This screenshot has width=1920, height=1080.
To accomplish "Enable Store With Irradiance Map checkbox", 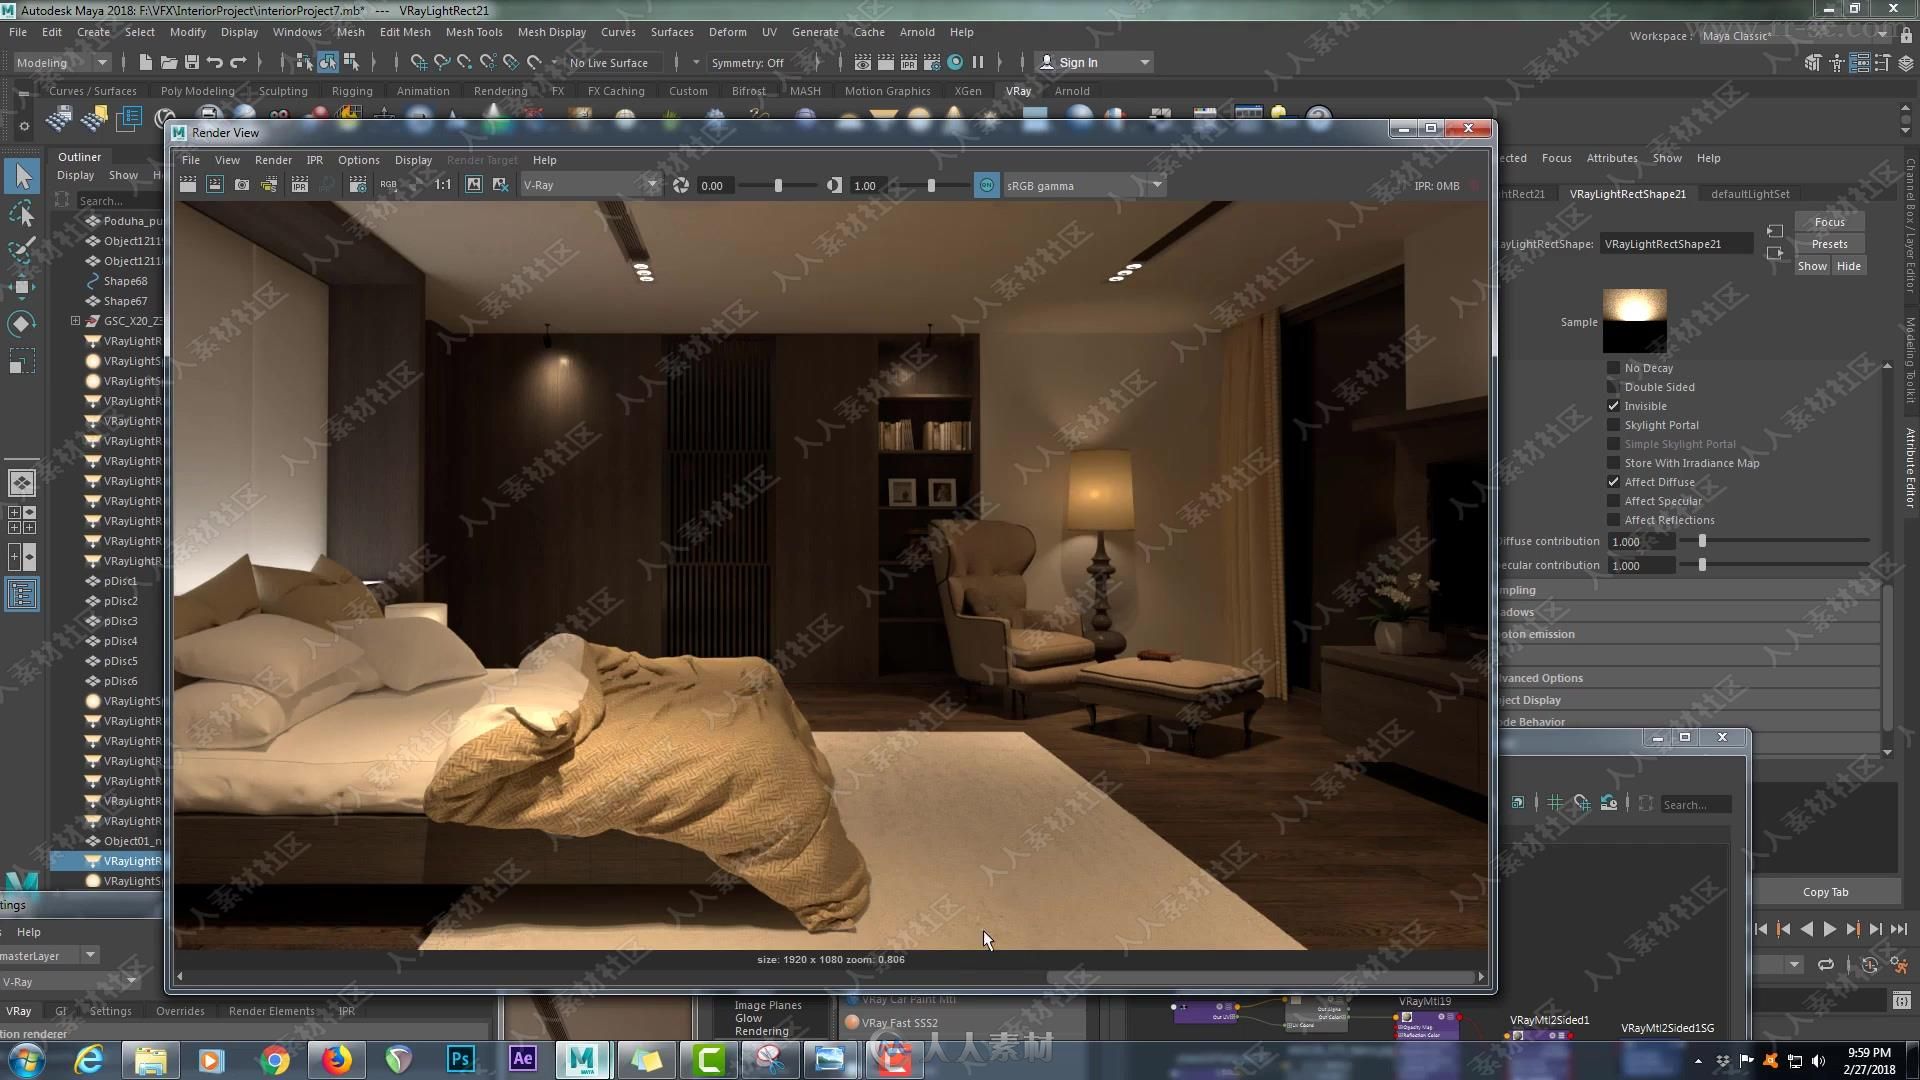I will pyautogui.click(x=1613, y=463).
